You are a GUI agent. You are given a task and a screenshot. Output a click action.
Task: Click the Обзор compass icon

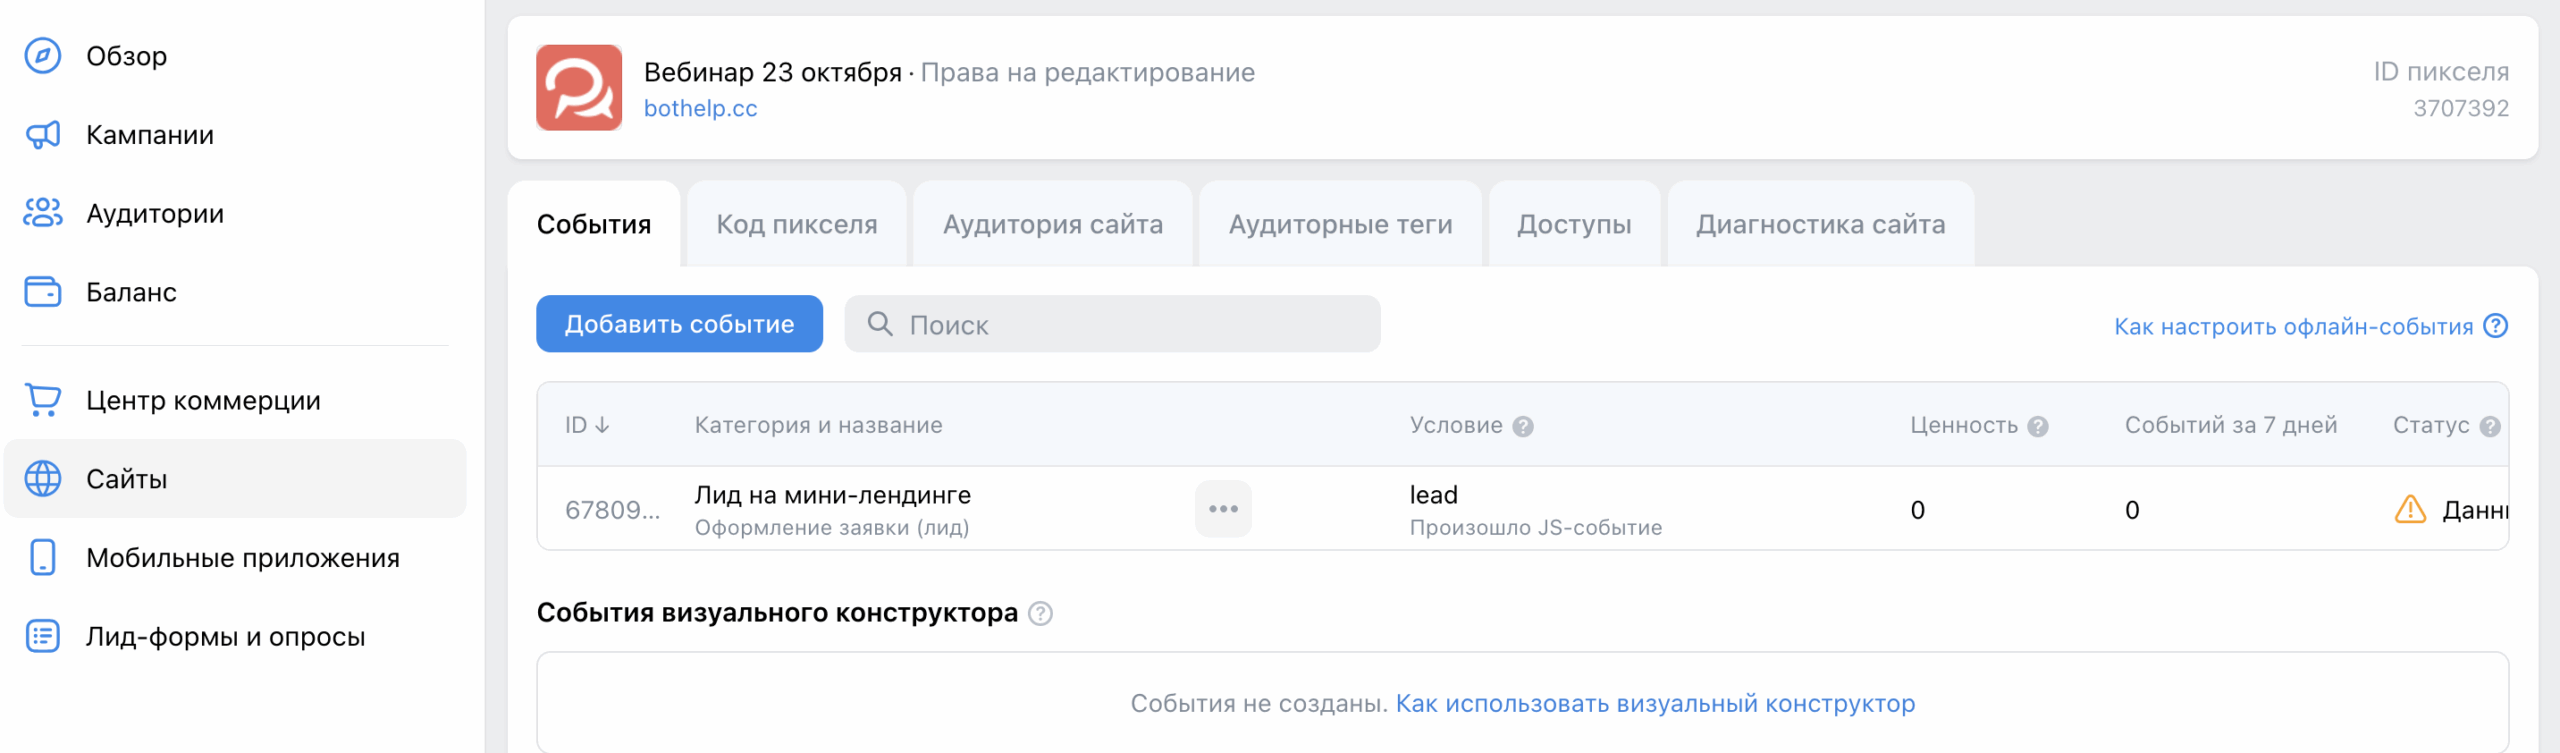click(x=42, y=56)
